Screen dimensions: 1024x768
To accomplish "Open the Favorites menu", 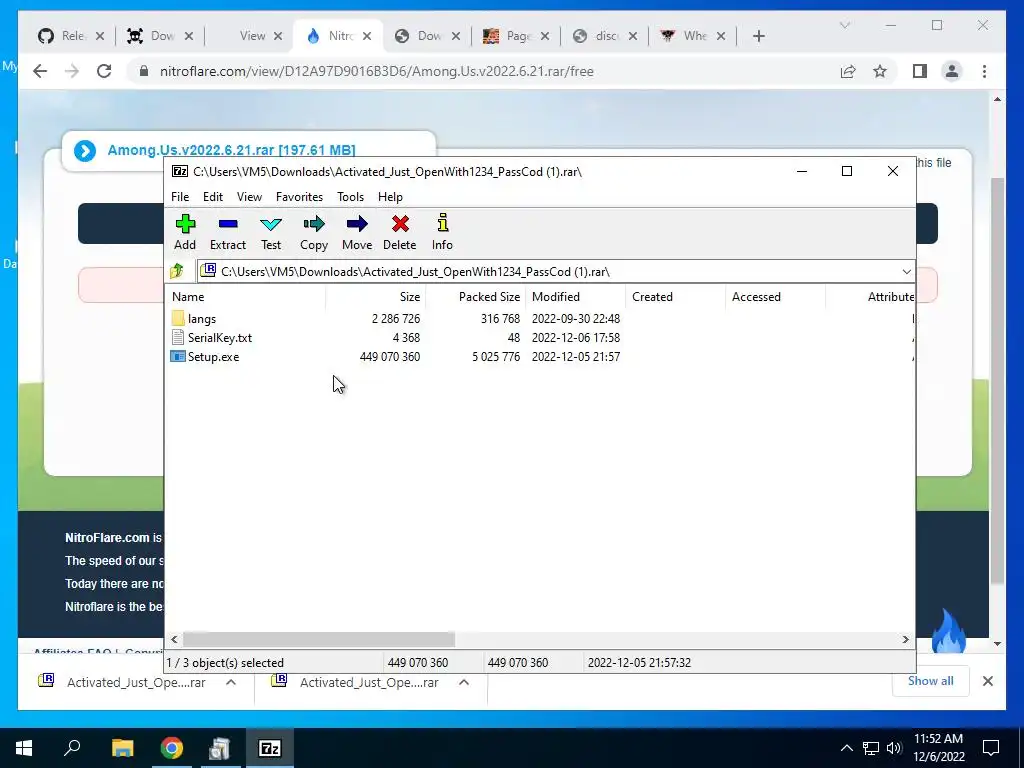I will [x=299, y=197].
